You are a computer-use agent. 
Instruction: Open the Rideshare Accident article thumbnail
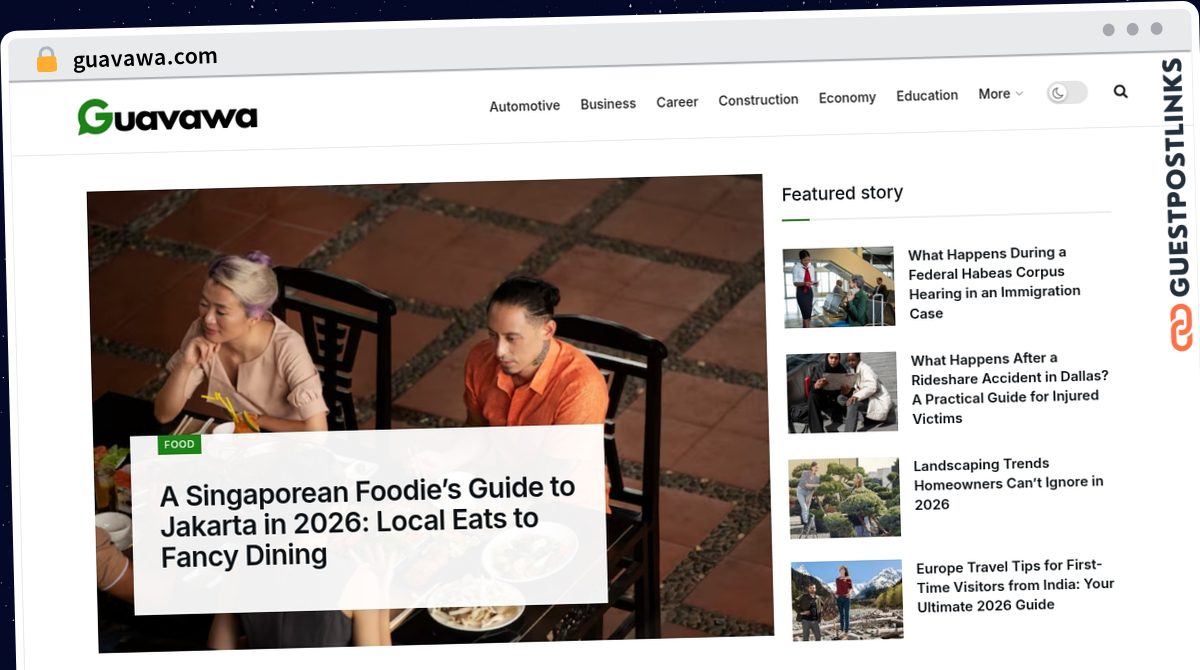(x=842, y=392)
